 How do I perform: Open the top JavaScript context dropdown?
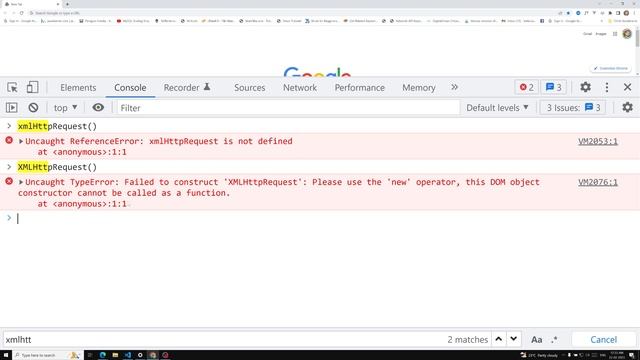(65, 108)
